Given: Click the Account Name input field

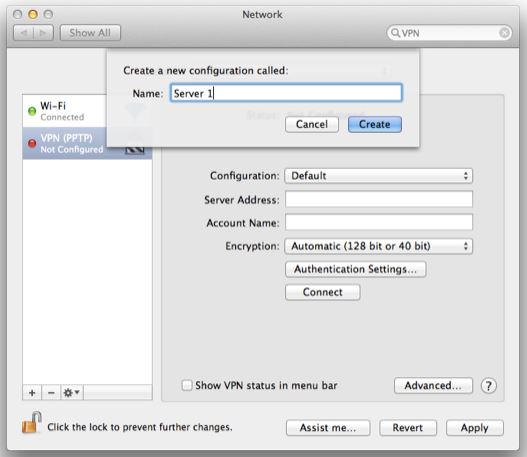Looking at the screenshot, I should coord(379,222).
